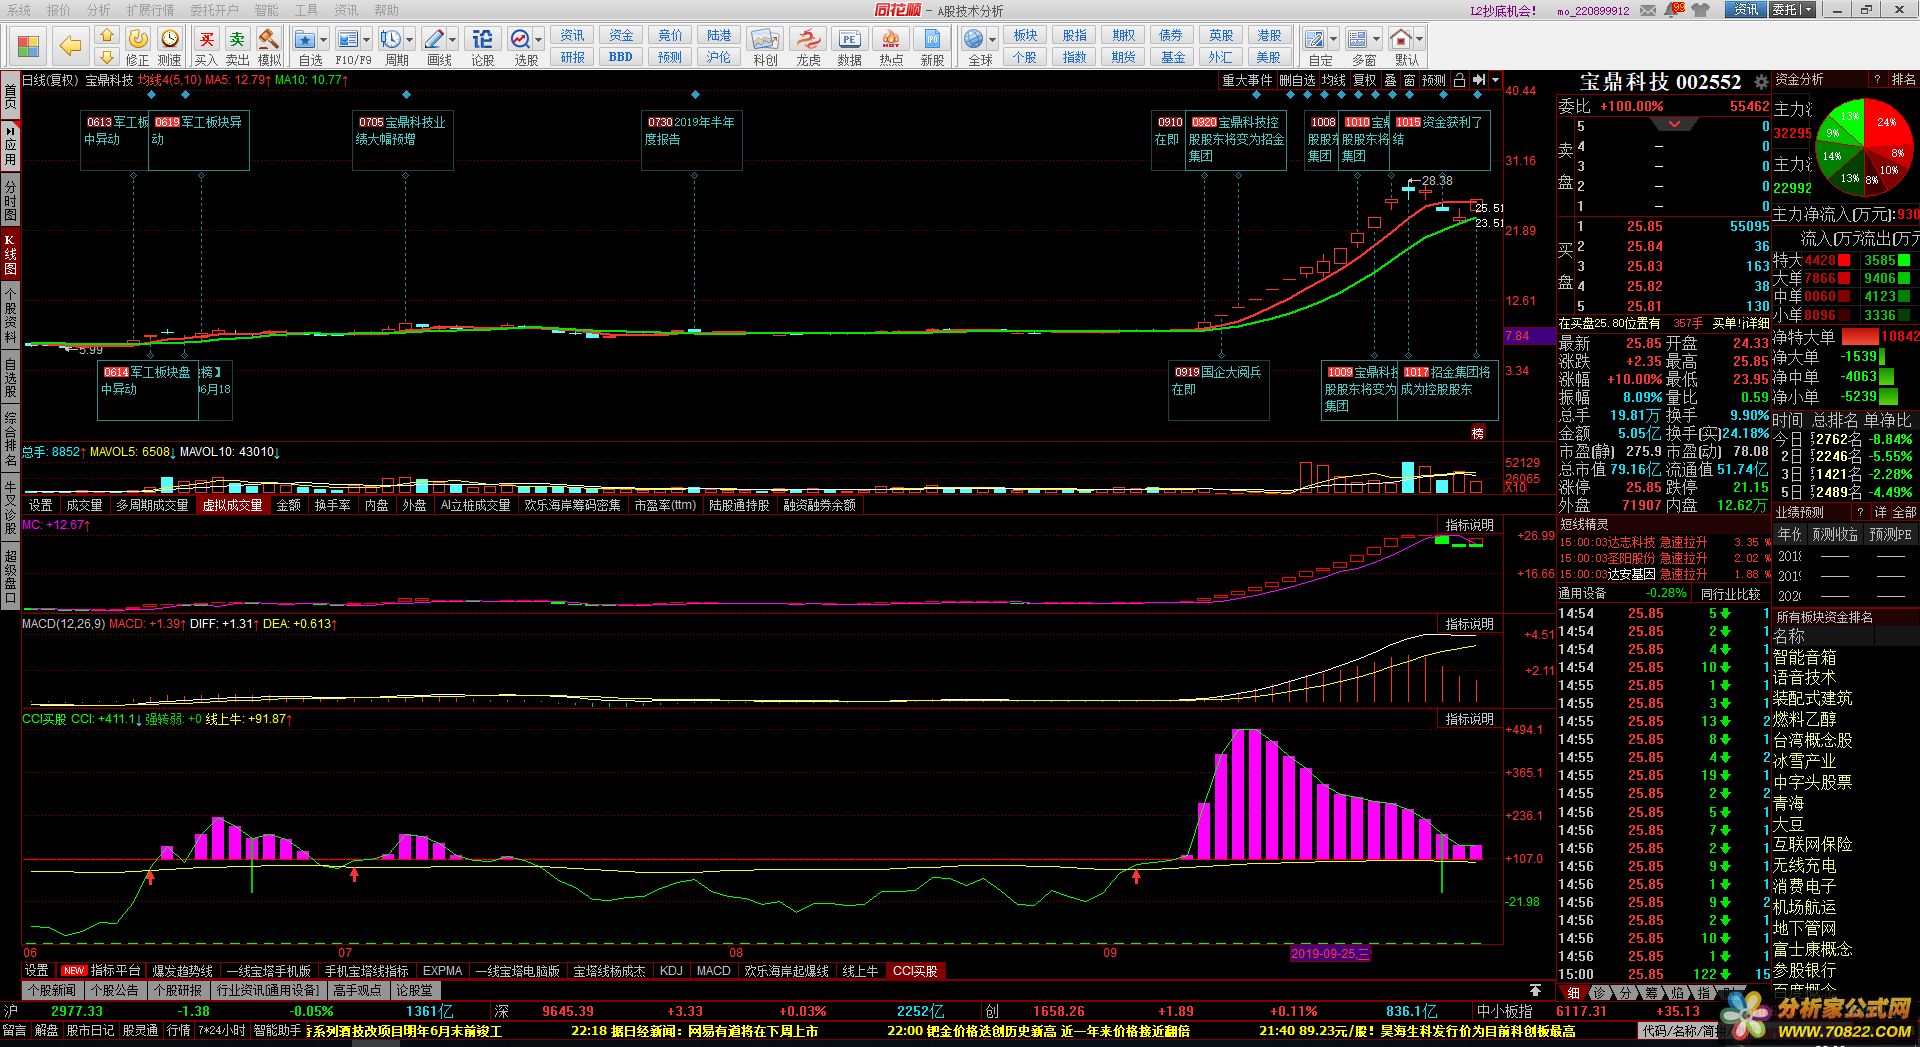Viewport: 1920px width, 1047px height.
Task: Click the yellow down arrow icon
Action: tap(107, 57)
